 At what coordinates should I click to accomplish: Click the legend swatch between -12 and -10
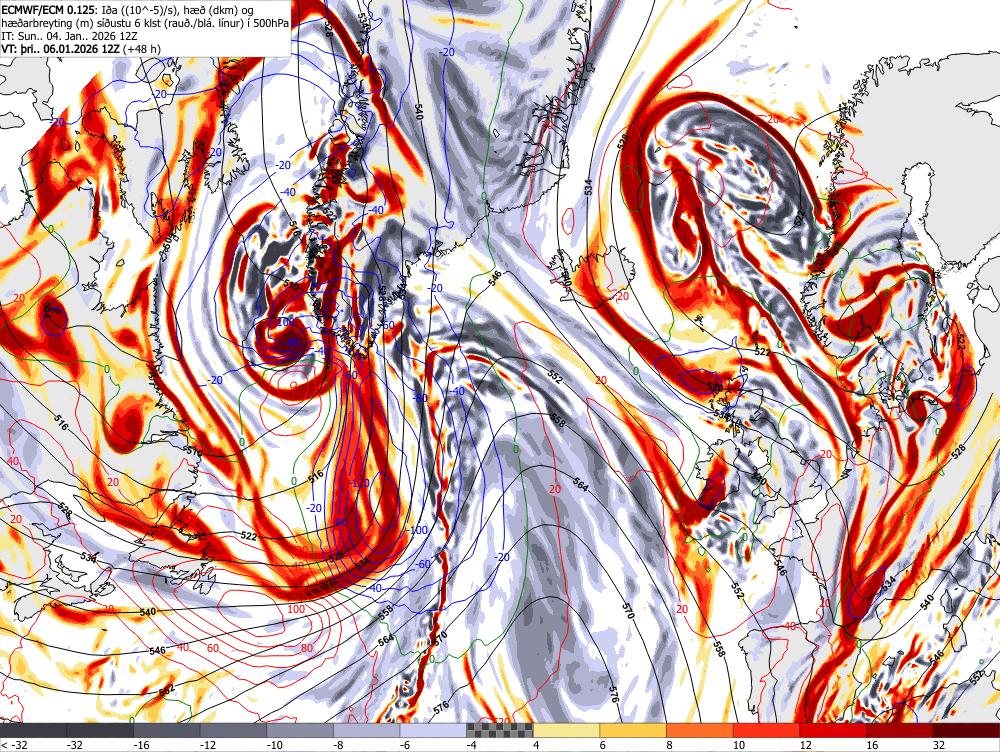pyautogui.click(x=233, y=731)
